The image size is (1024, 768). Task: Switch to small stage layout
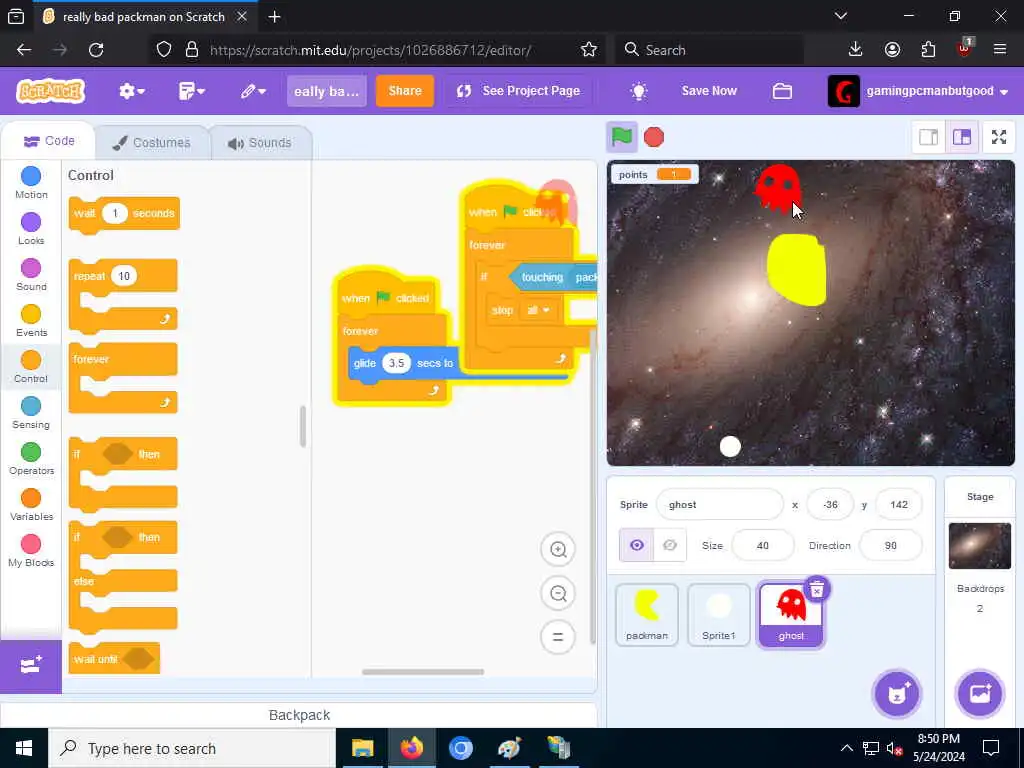928,137
